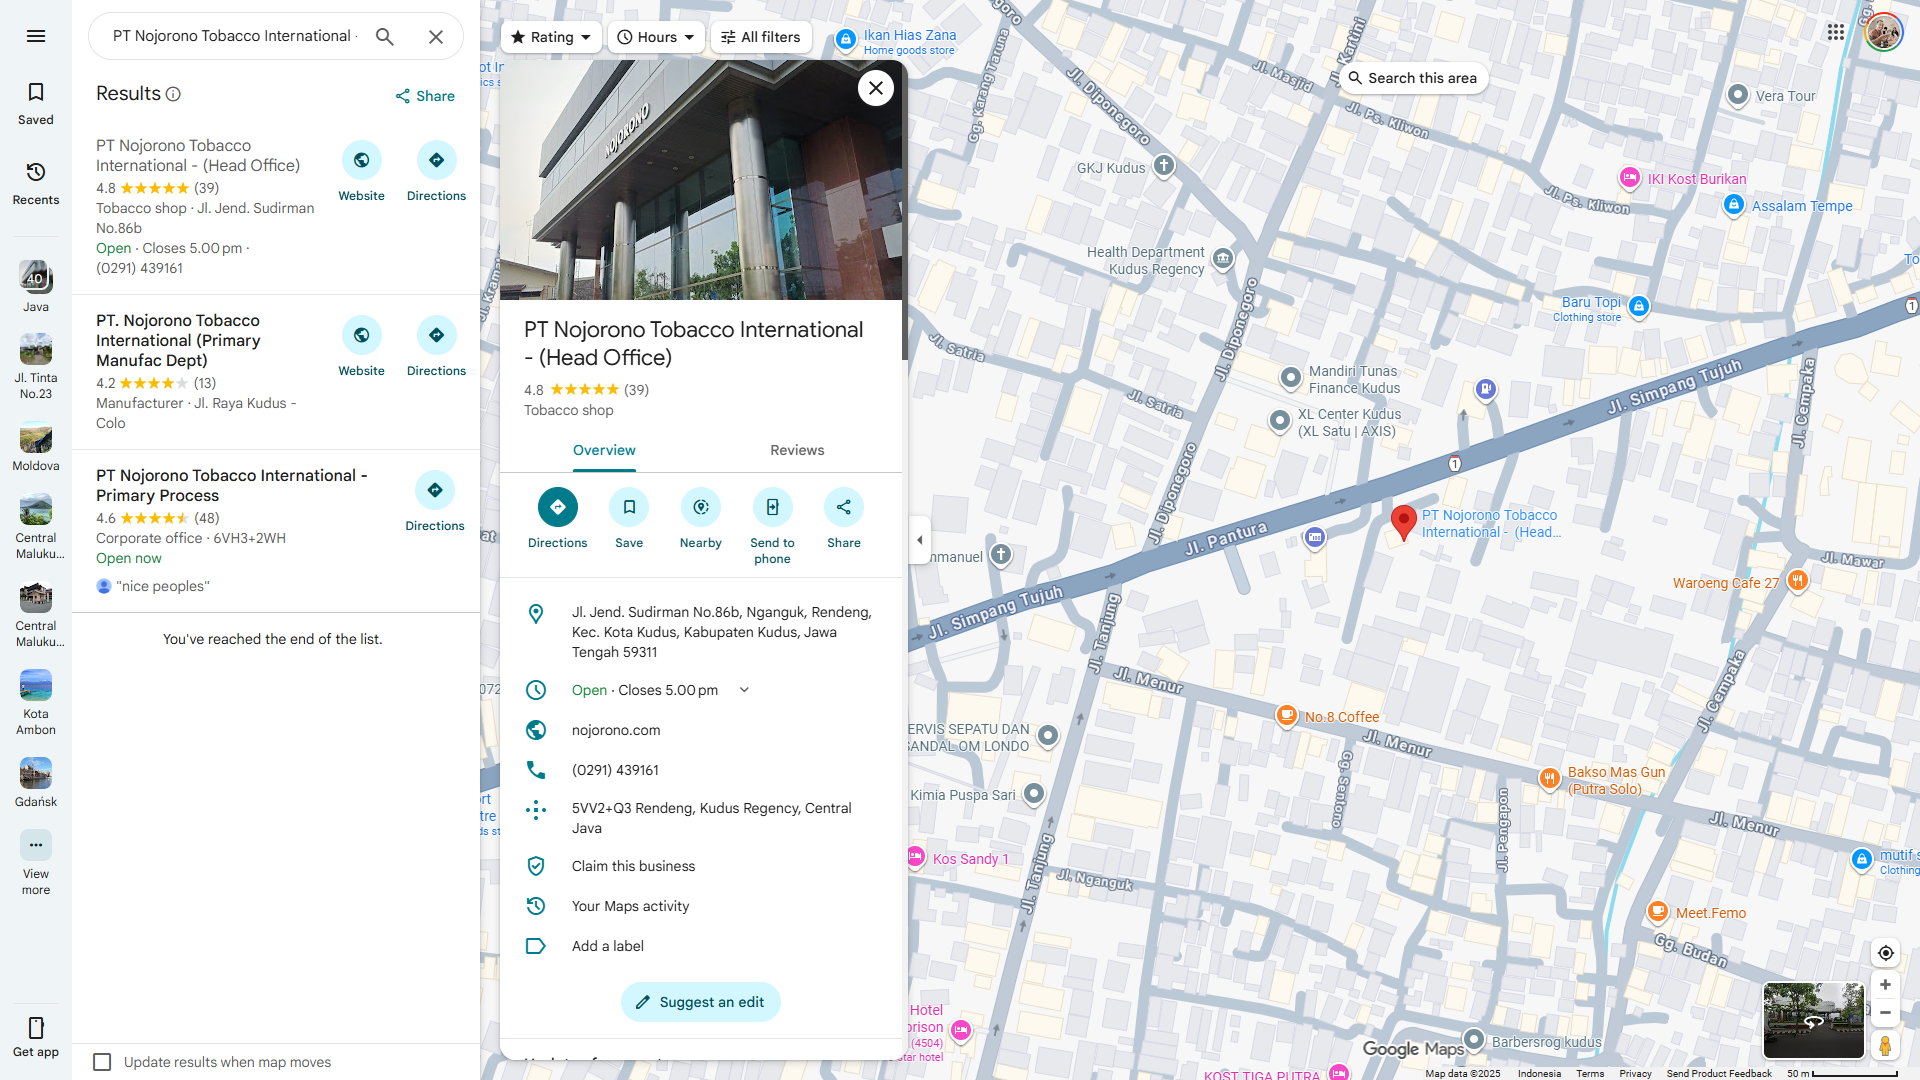The height and width of the screenshot is (1080, 1920).
Task: Click Search this area button
Action: [1412, 78]
